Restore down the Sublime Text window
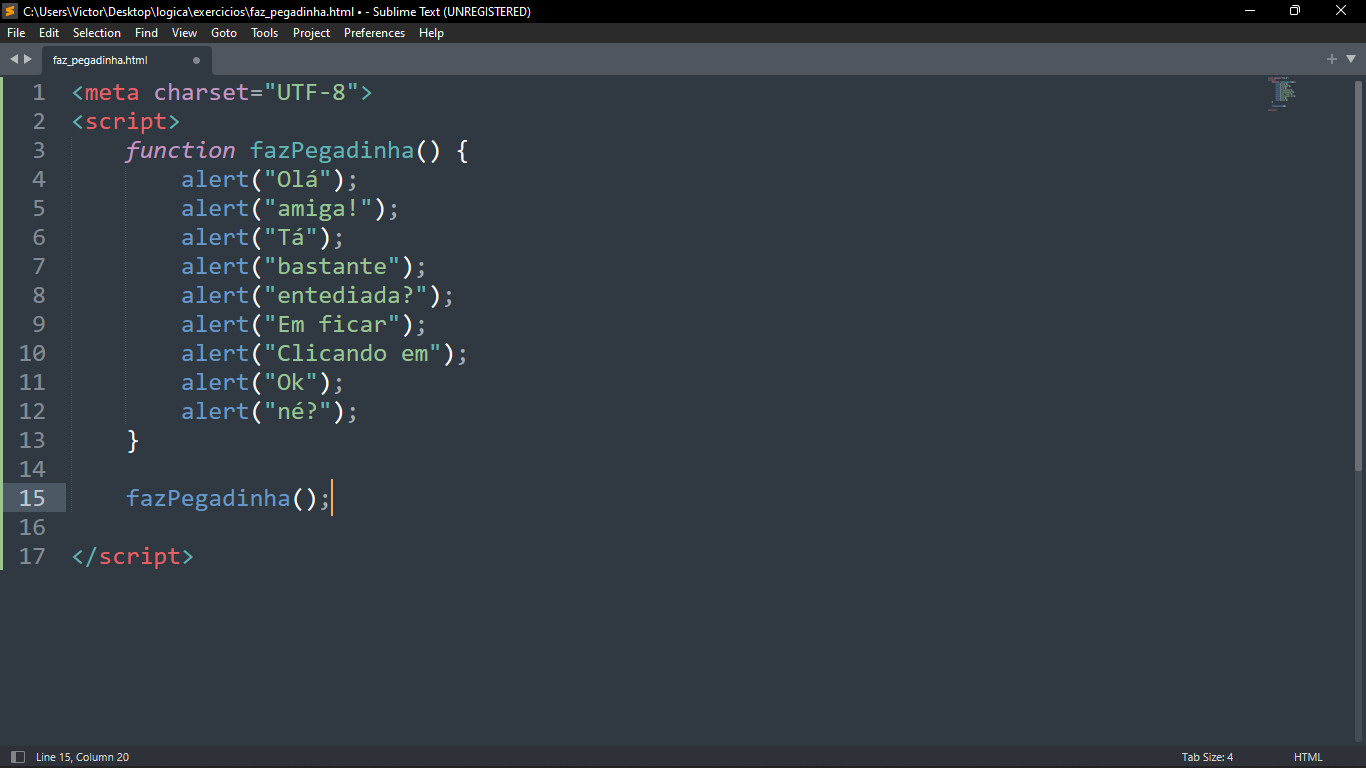Screen dimensions: 1366x768 [x=1295, y=11]
